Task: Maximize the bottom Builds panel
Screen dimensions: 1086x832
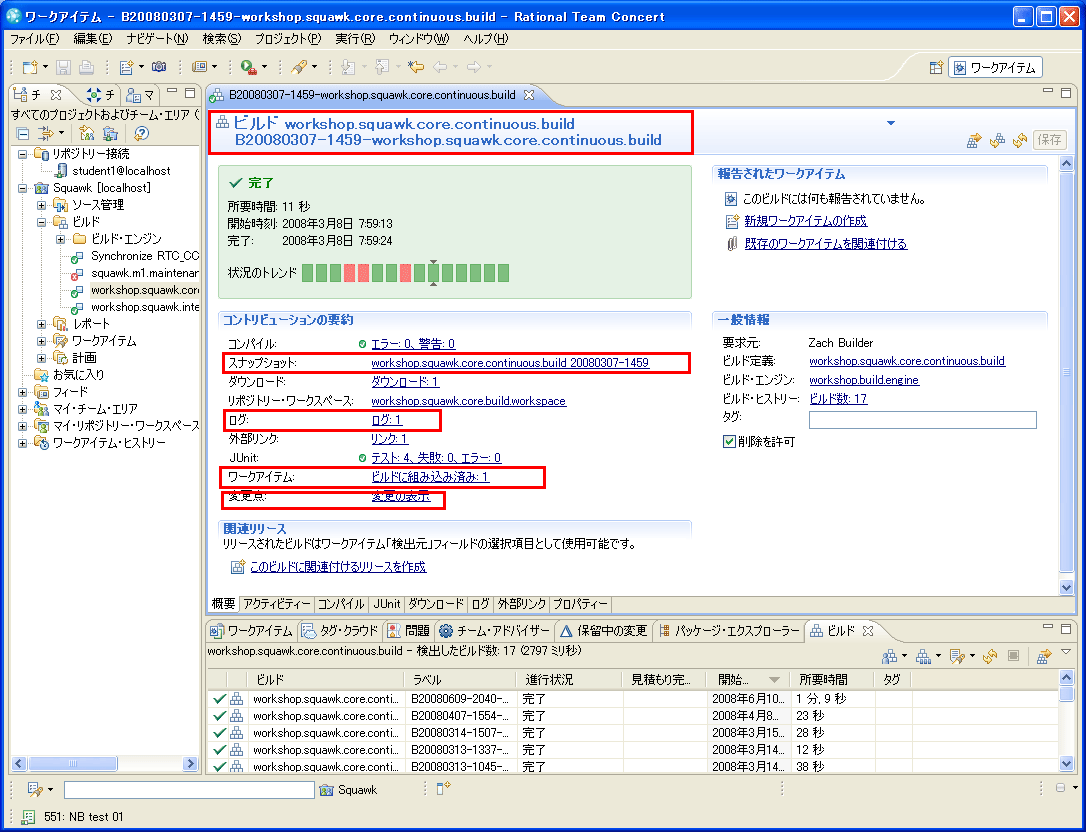Action: point(1066,628)
